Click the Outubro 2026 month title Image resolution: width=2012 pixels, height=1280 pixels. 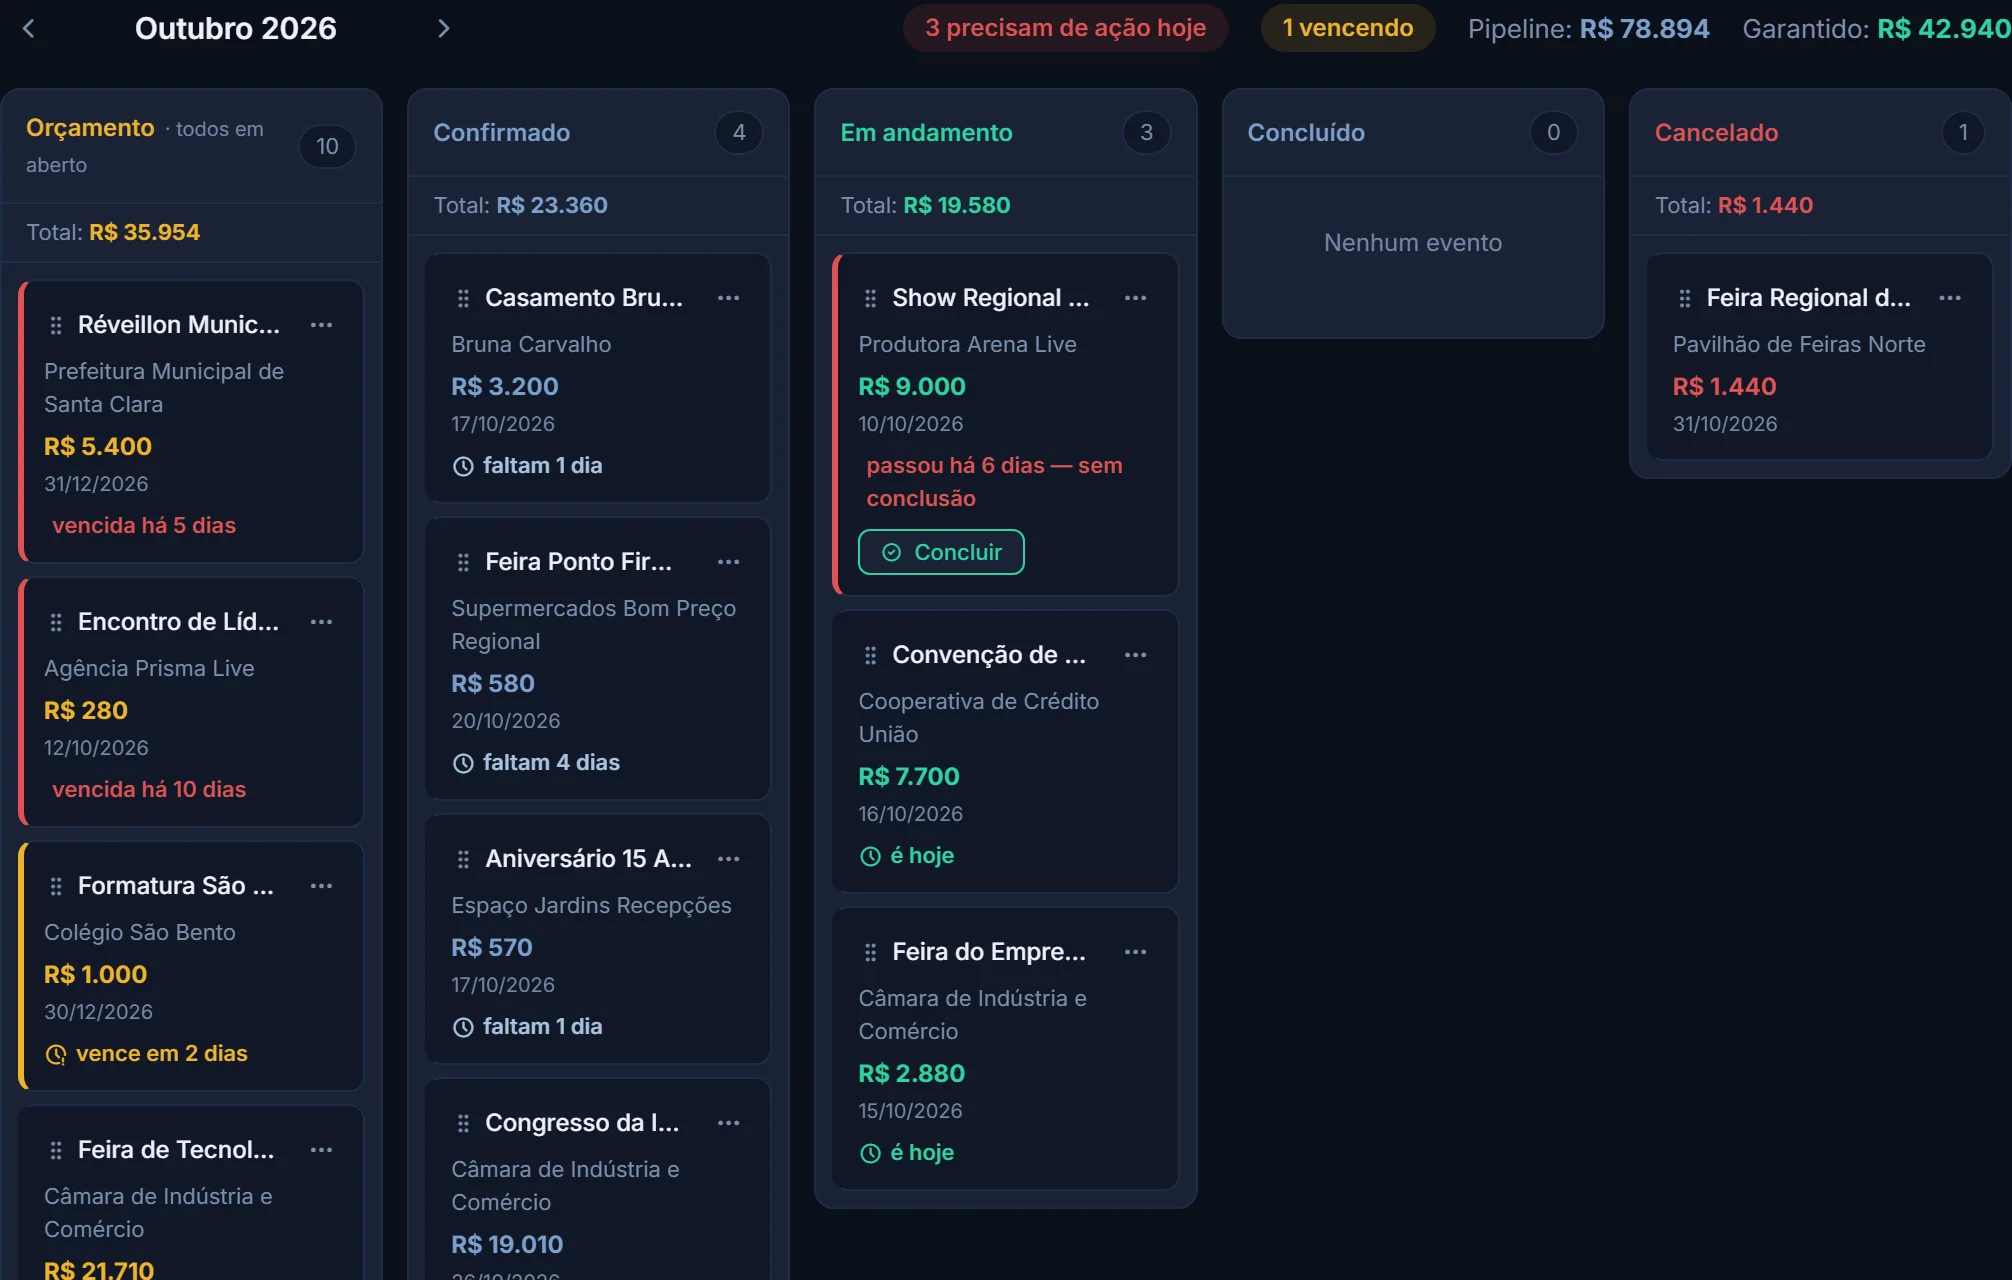pyautogui.click(x=236, y=28)
